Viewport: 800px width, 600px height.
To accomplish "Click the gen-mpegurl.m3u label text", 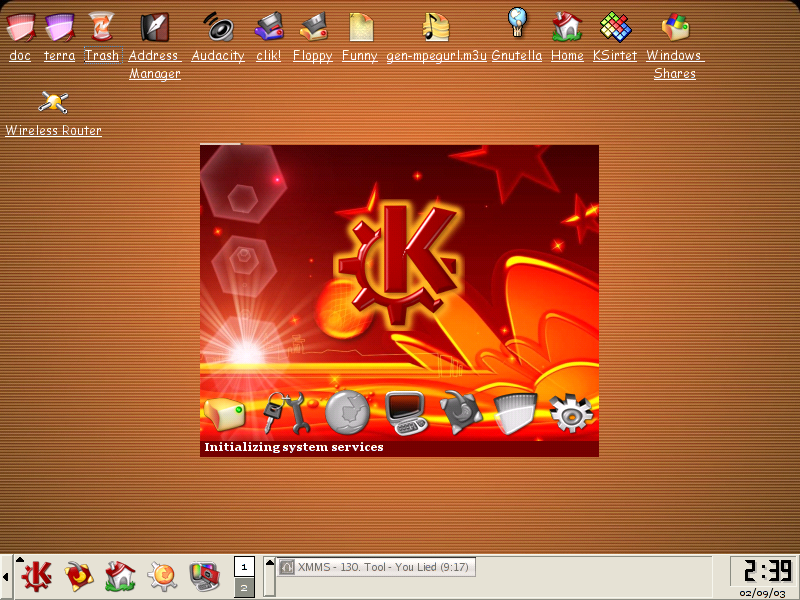I will point(436,56).
